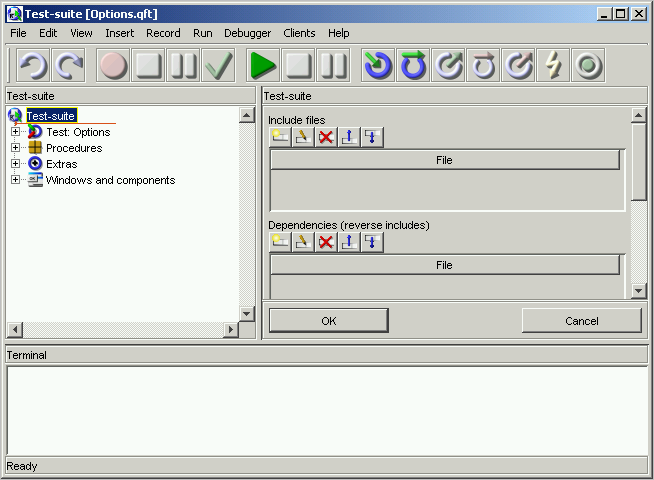The image size is (654, 480).
Task: Click the OK button
Action: [328, 321]
